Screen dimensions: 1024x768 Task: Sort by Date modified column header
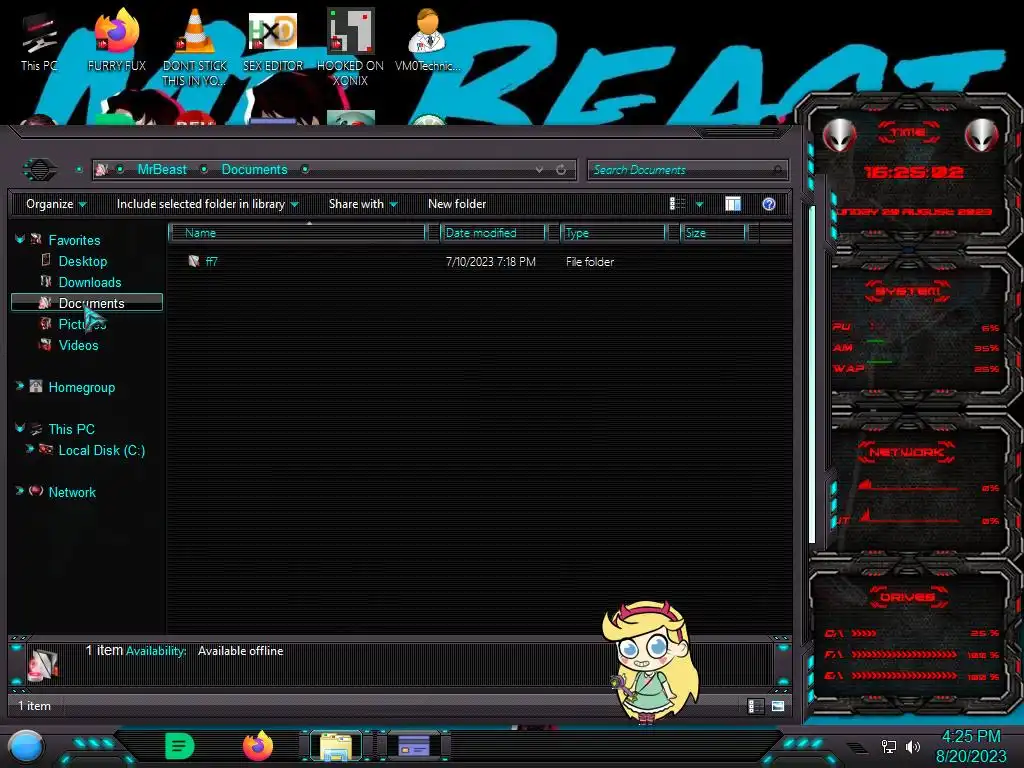coord(493,232)
